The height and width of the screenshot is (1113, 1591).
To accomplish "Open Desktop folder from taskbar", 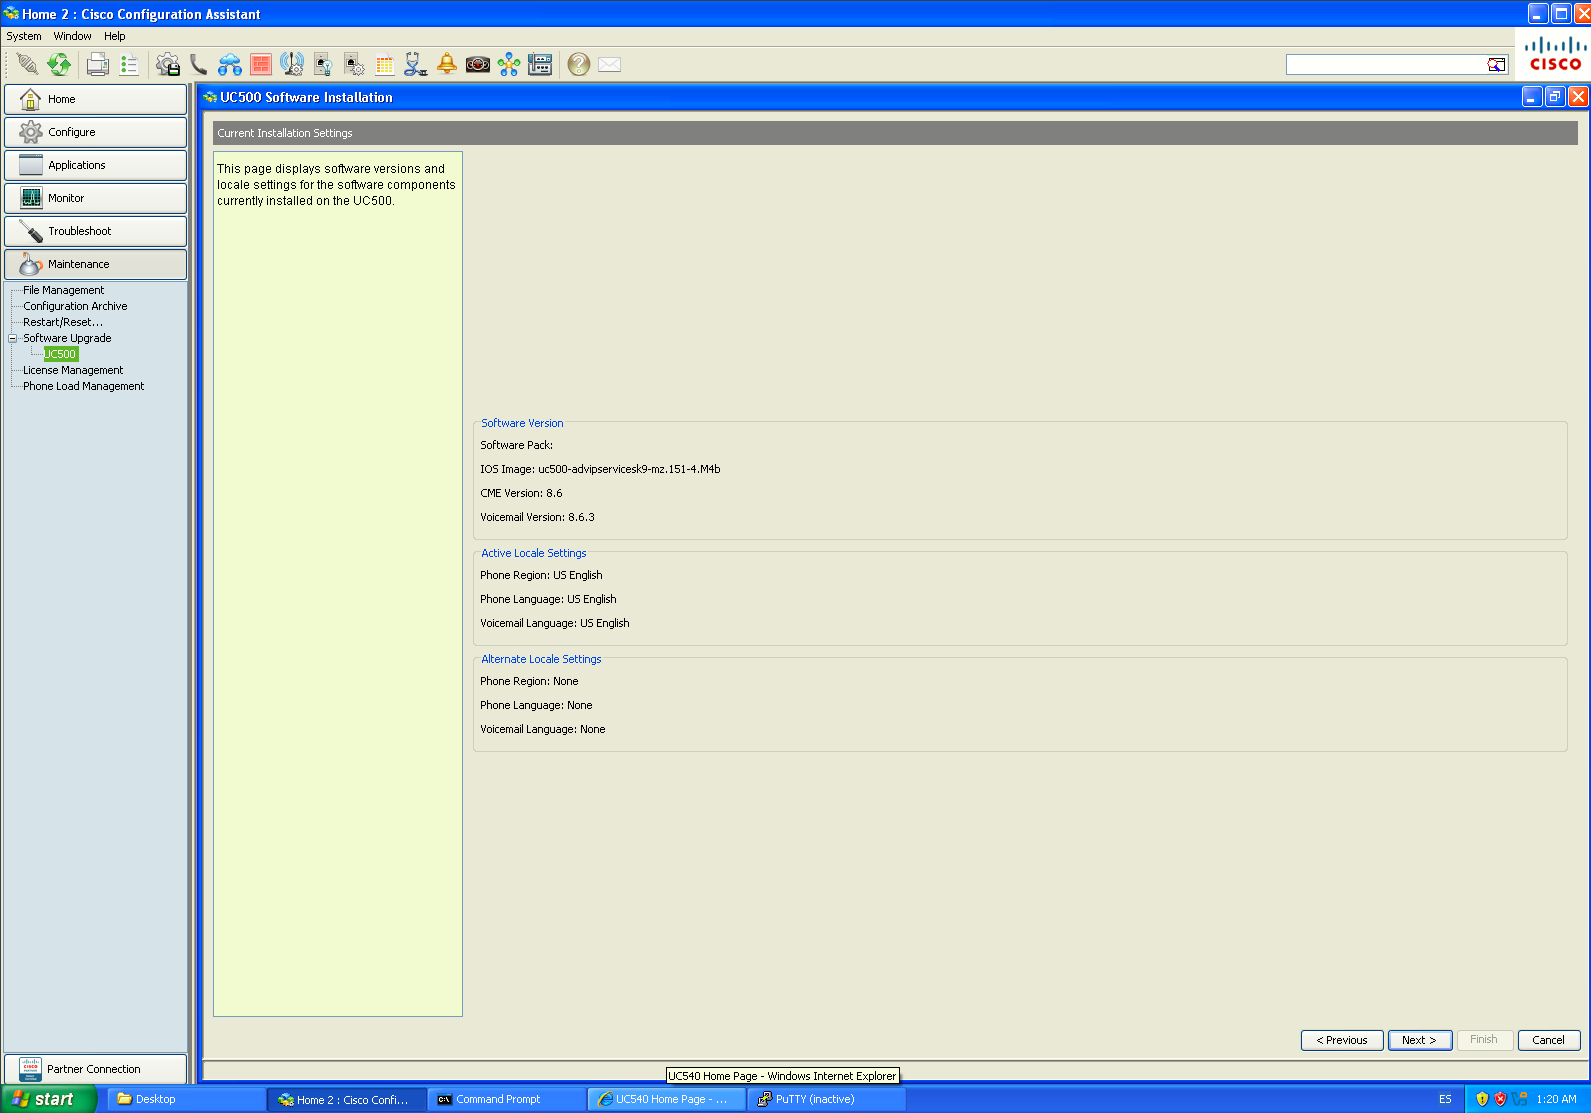I will click(x=186, y=1099).
